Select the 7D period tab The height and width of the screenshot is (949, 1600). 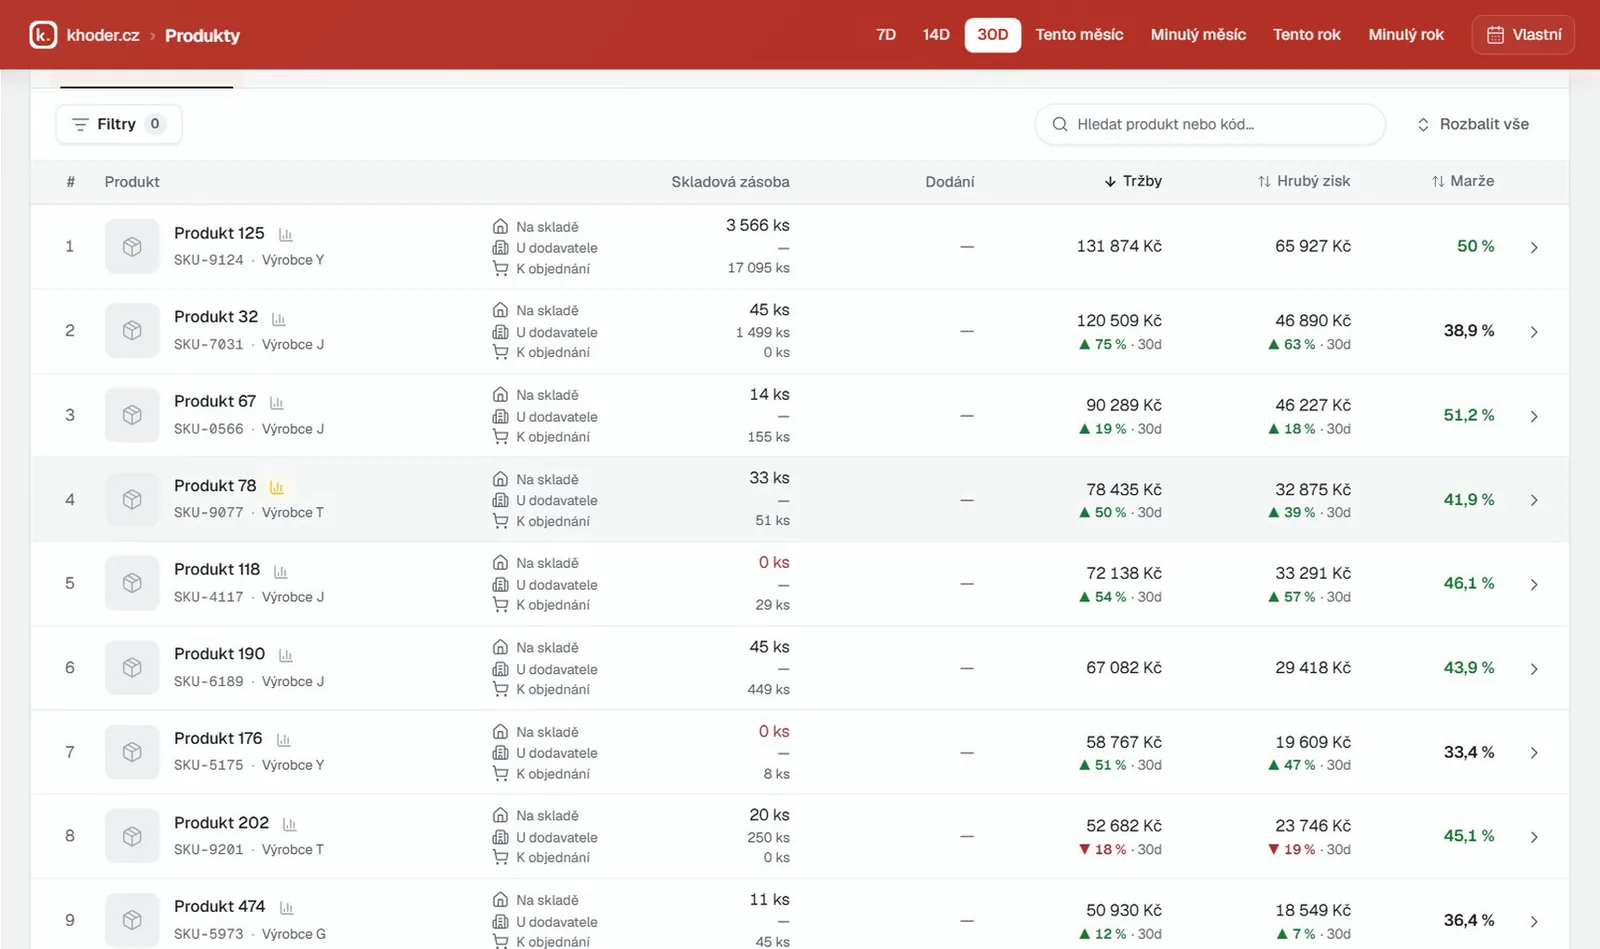click(886, 35)
